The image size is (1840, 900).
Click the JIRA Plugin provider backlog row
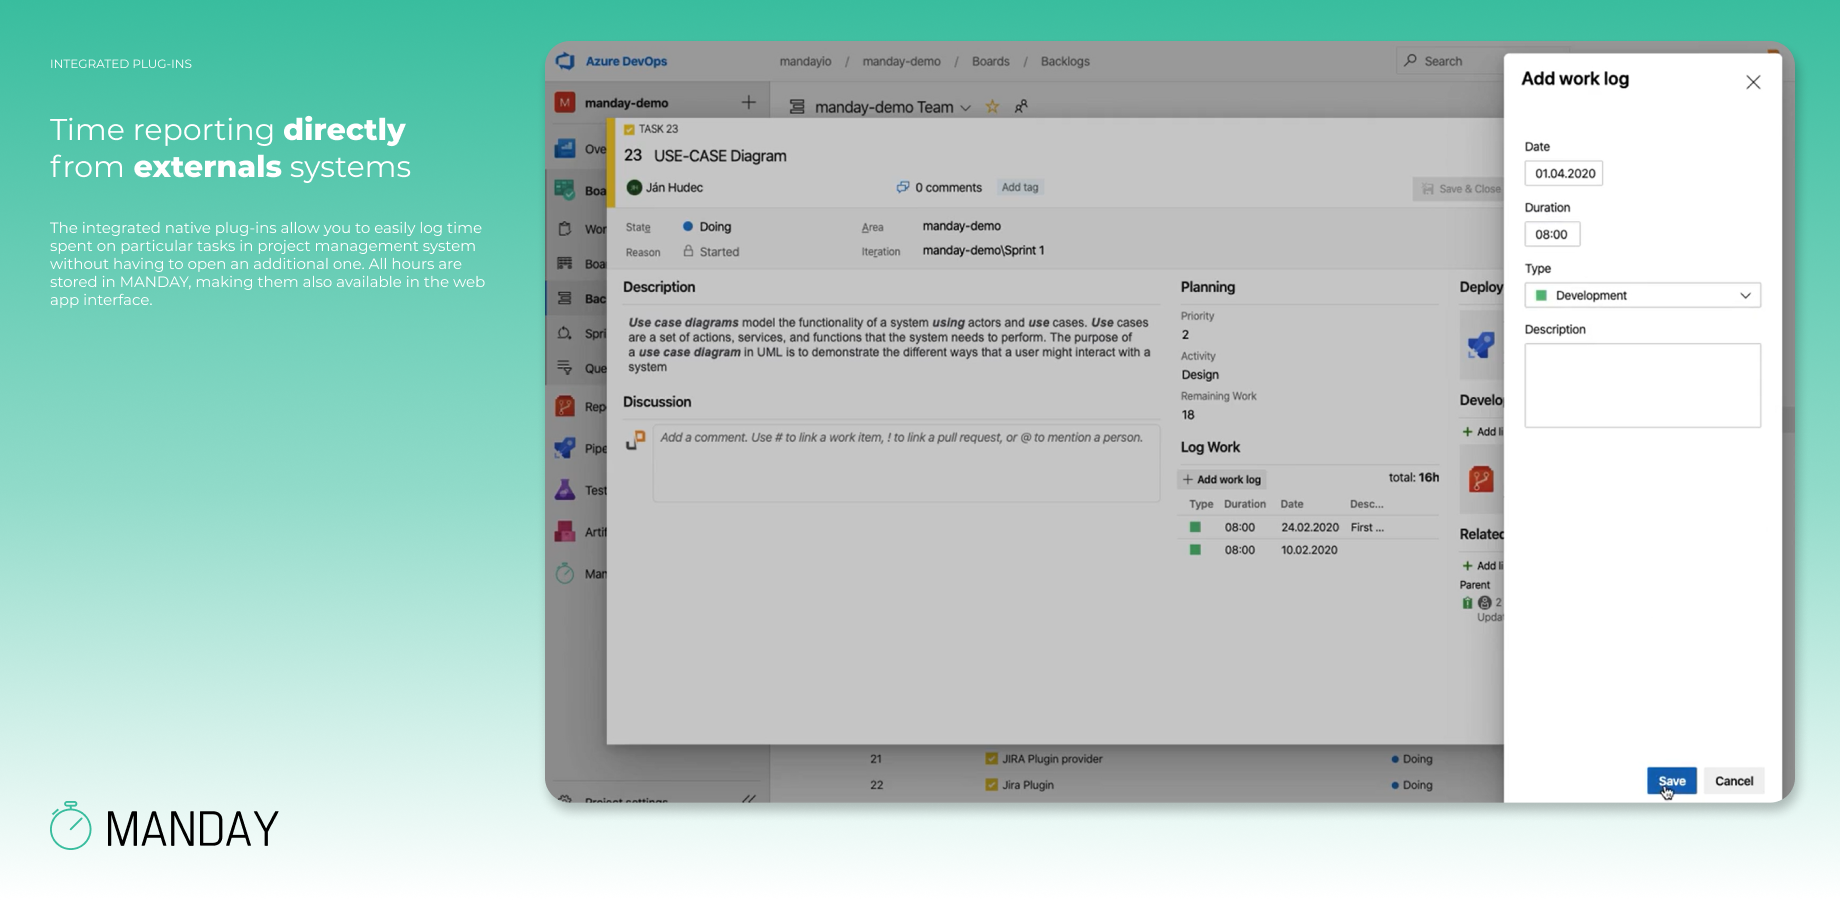[1052, 759]
